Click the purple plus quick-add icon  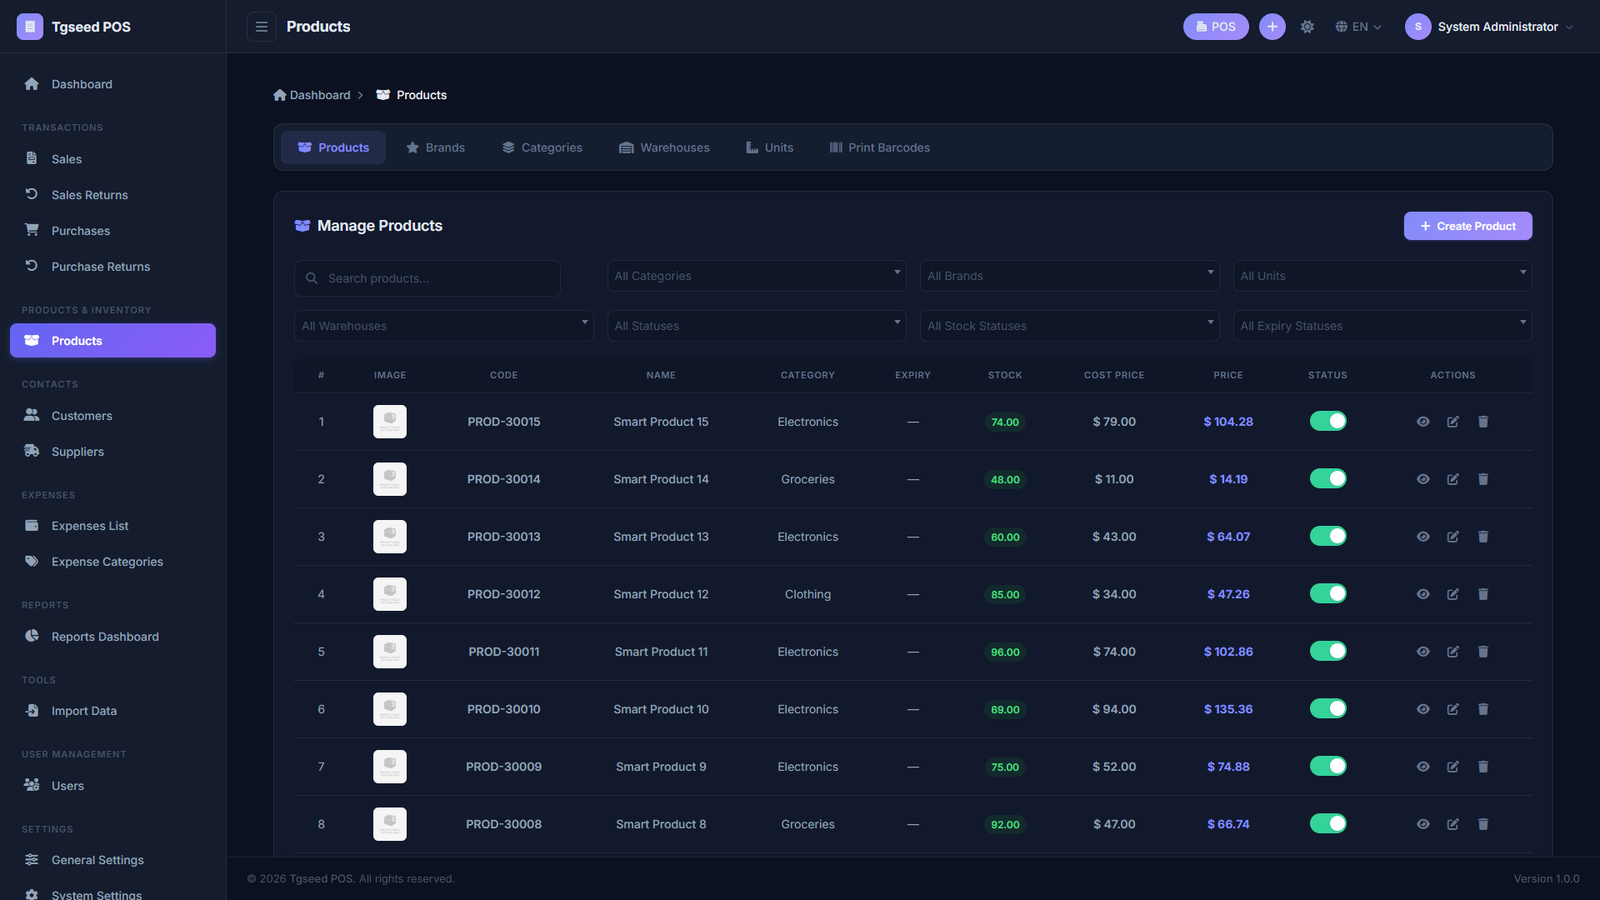(1272, 27)
